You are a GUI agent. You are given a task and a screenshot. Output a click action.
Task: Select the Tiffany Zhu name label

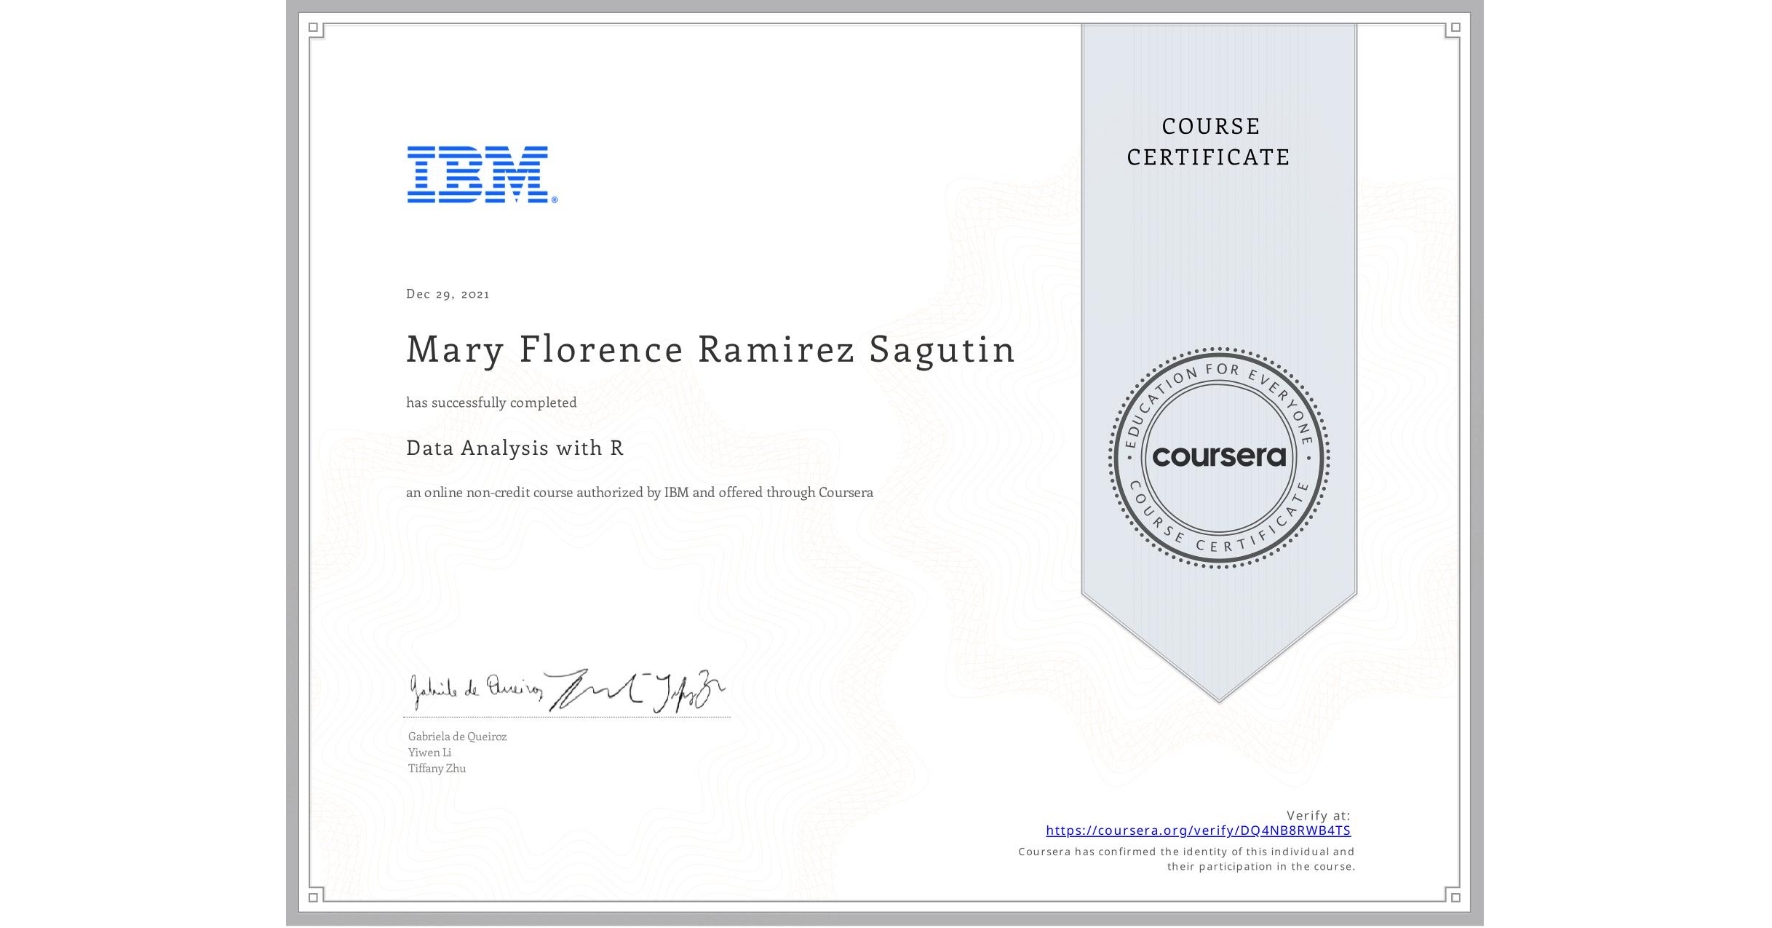pyautogui.click(x=434, y=767)
